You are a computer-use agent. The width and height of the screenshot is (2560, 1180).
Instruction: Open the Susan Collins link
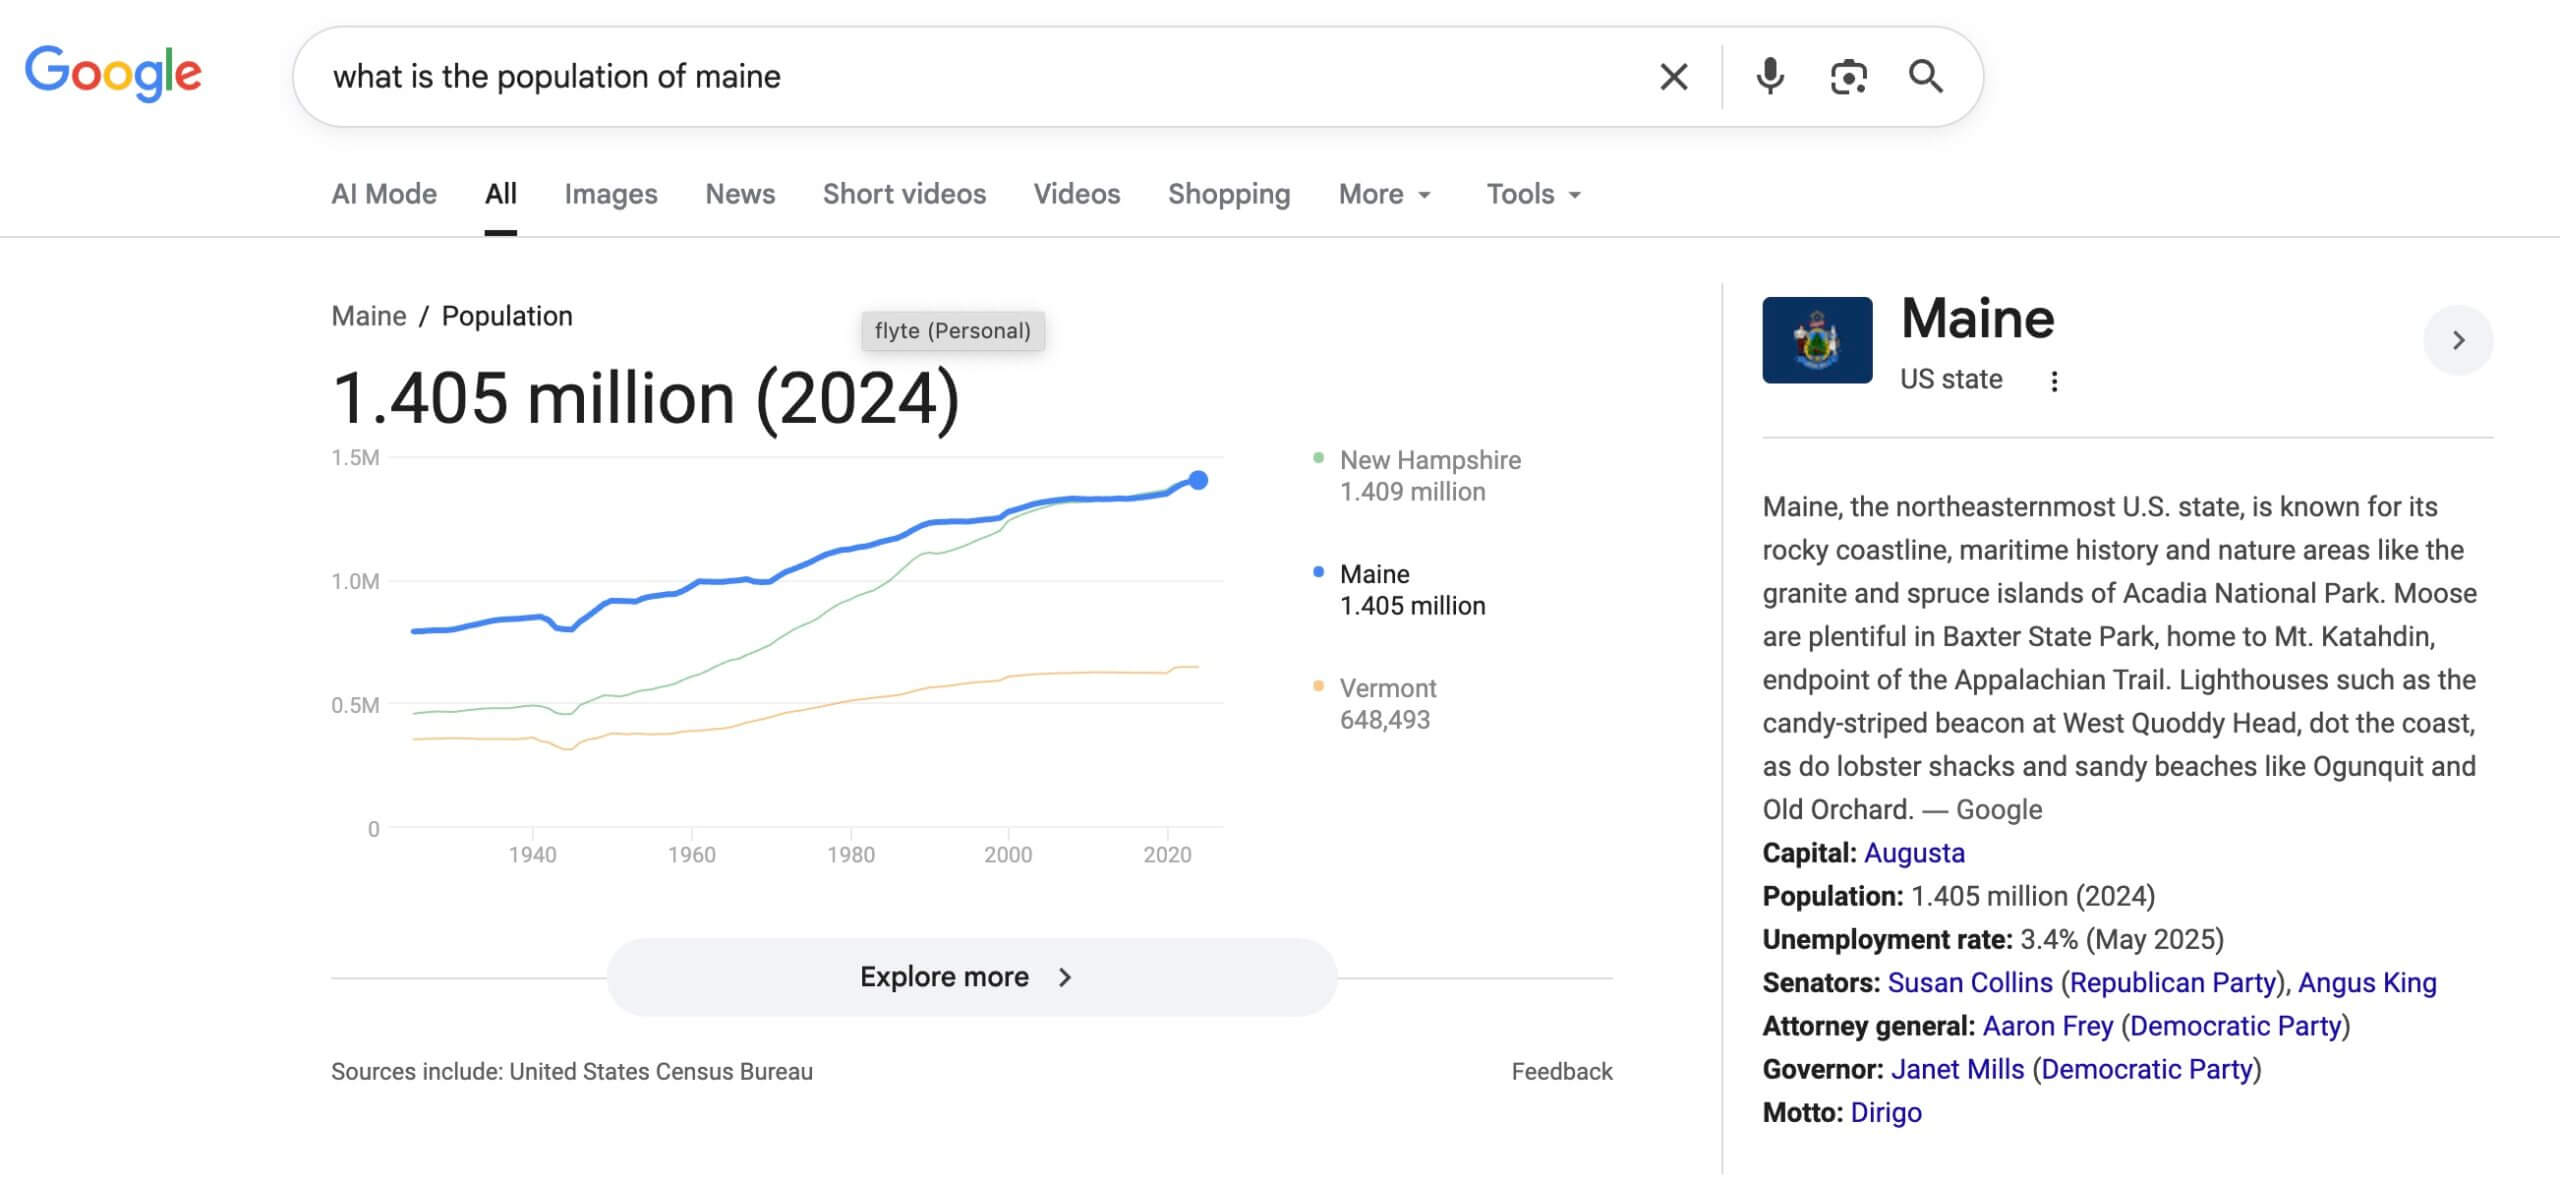(x=1970, y=983)
